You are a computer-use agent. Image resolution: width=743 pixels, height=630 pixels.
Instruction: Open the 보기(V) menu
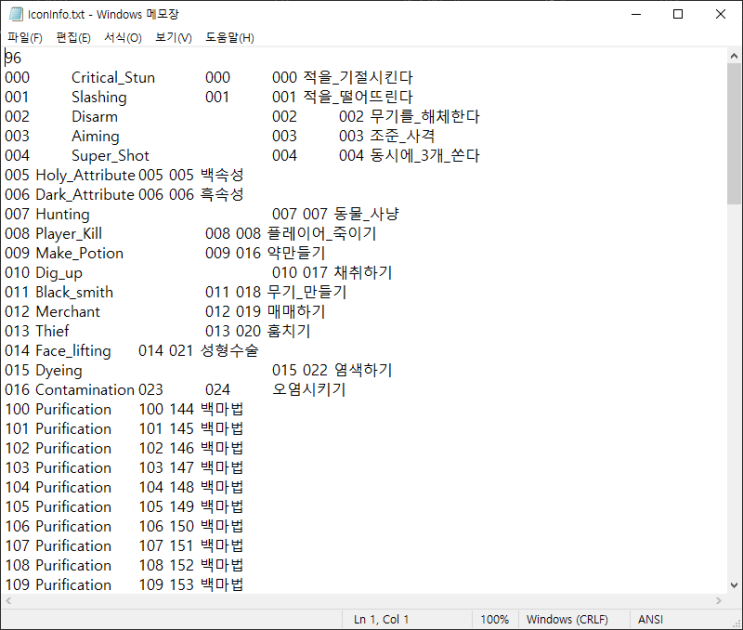coord(173,38)
